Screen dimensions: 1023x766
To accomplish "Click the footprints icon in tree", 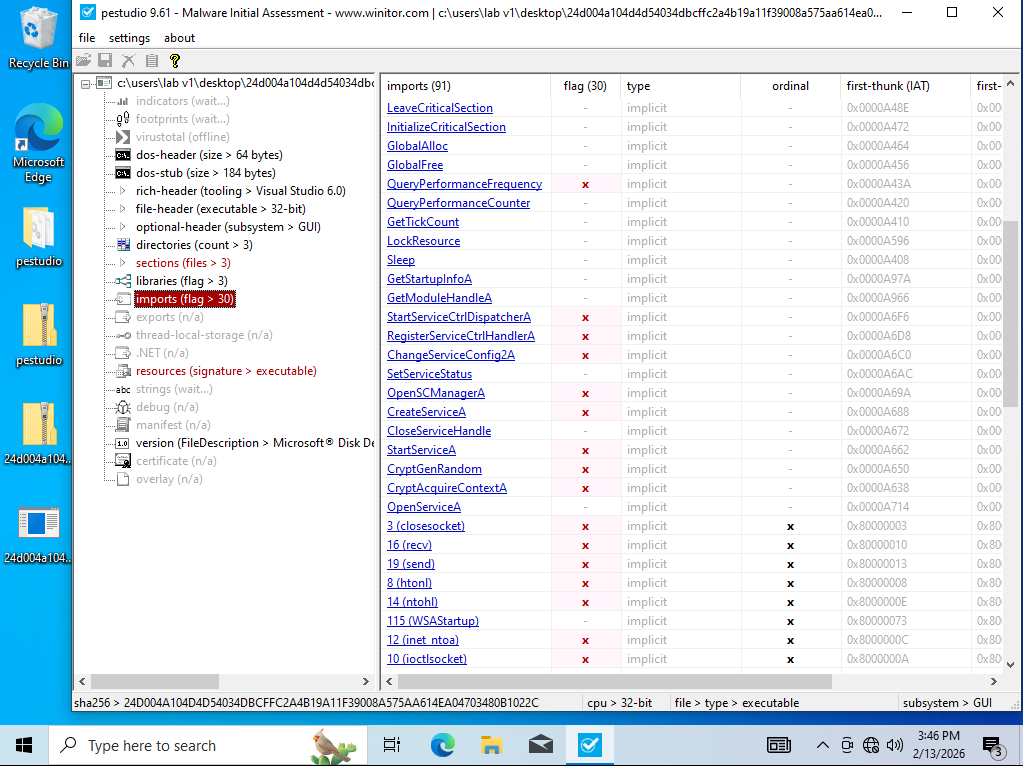I will 123,119.
